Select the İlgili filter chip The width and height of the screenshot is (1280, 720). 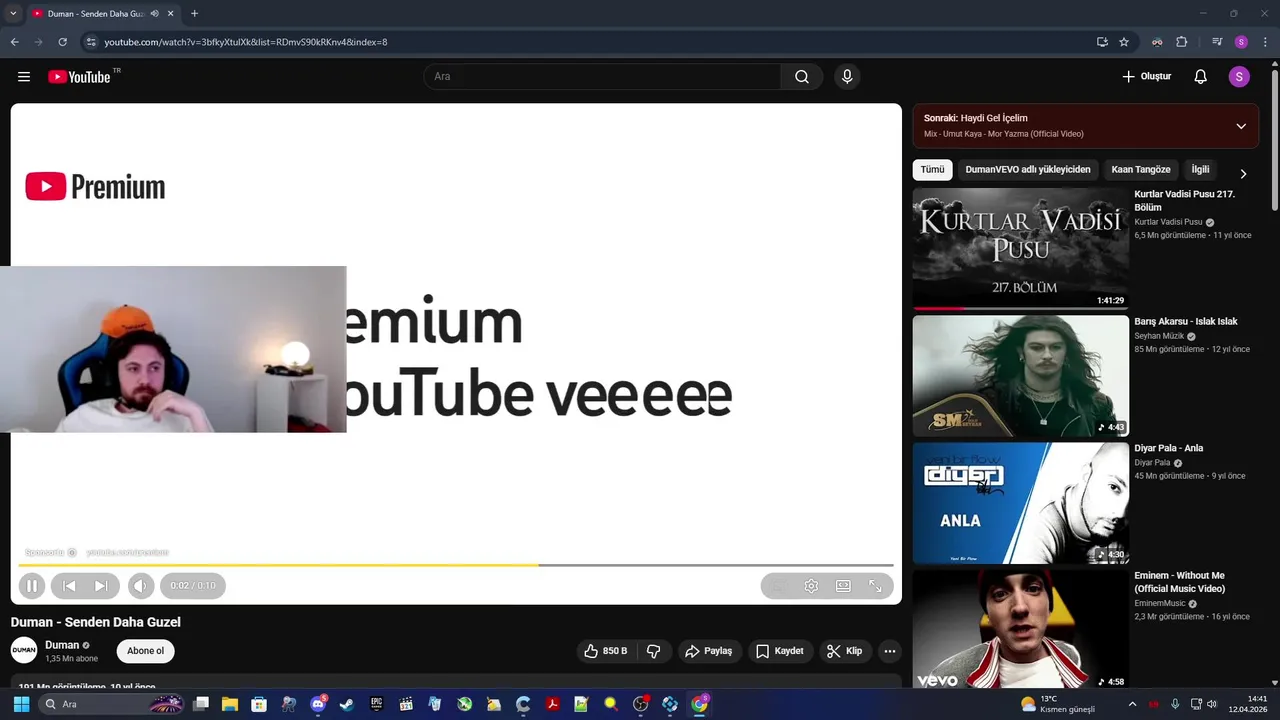(1200, 170)
